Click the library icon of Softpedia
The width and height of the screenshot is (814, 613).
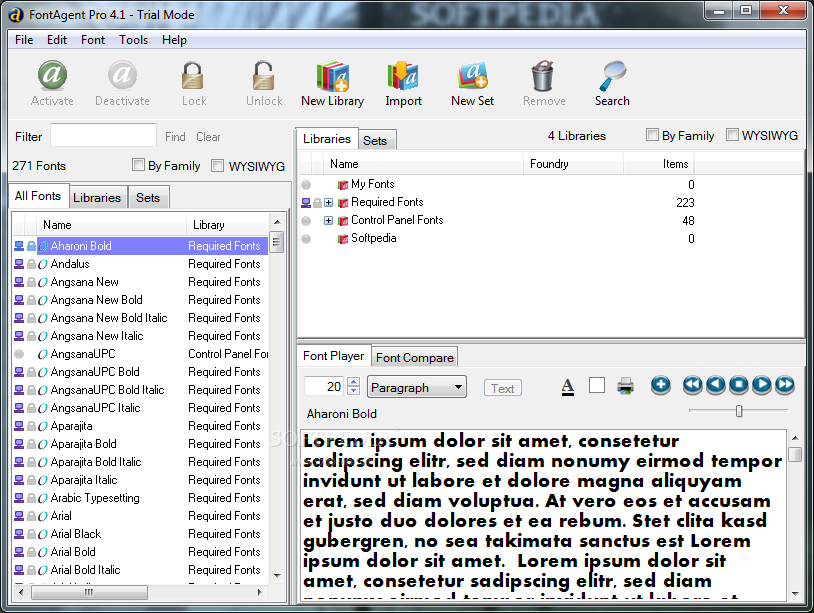[x=343, y=239]
